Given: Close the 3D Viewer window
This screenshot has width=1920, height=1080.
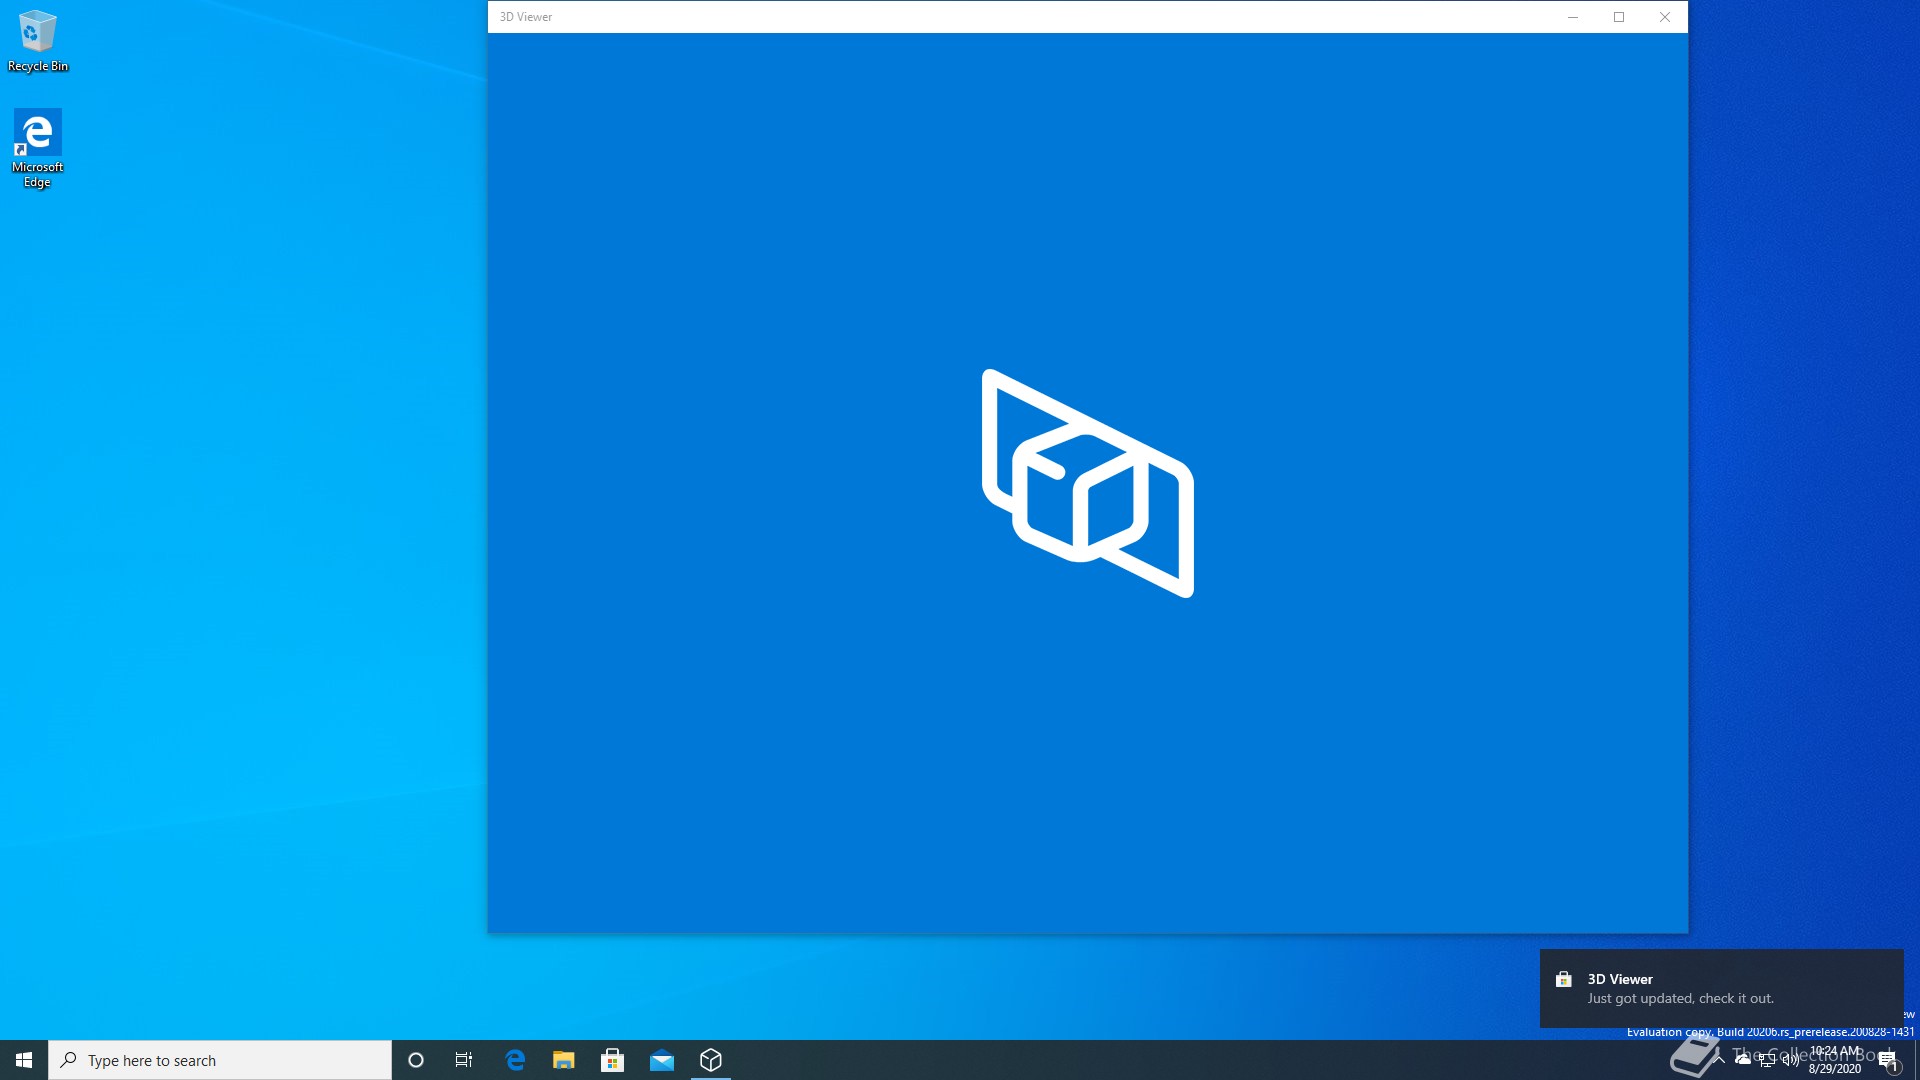Looking at the screenshot, I should (x=1665, y=17).
